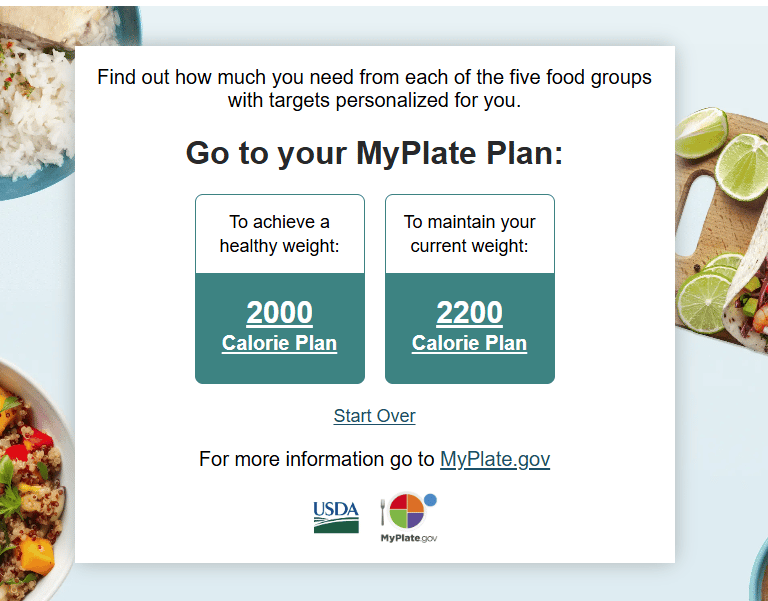This screenshot has width=768, height=601.
Task: Click the USDA logo
Action: point(335,517)
